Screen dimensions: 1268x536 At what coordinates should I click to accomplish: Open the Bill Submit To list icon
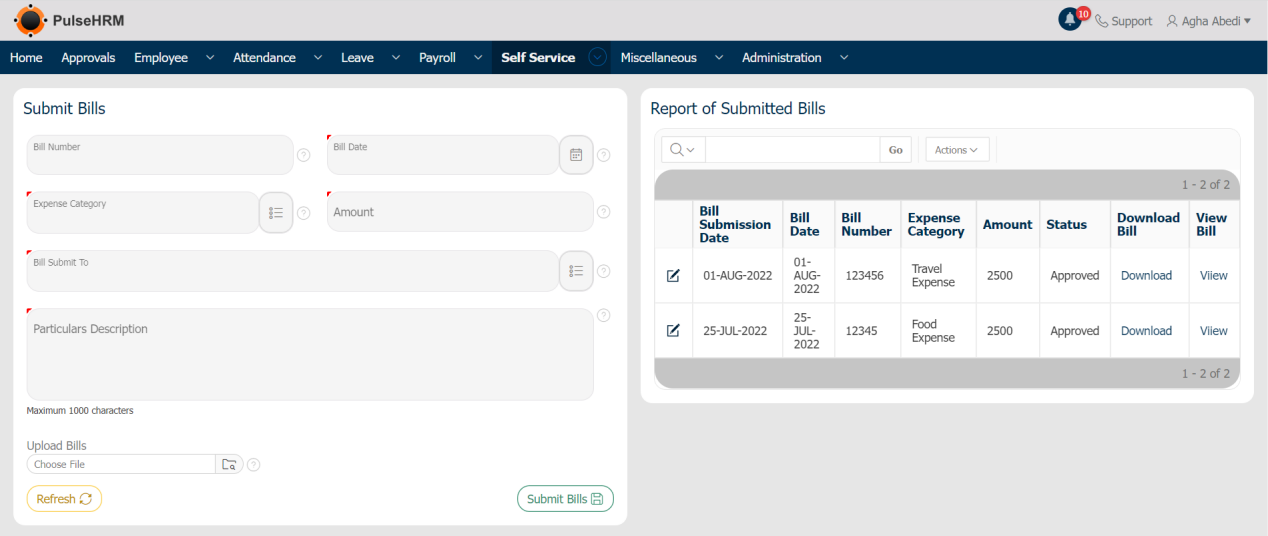576,271
